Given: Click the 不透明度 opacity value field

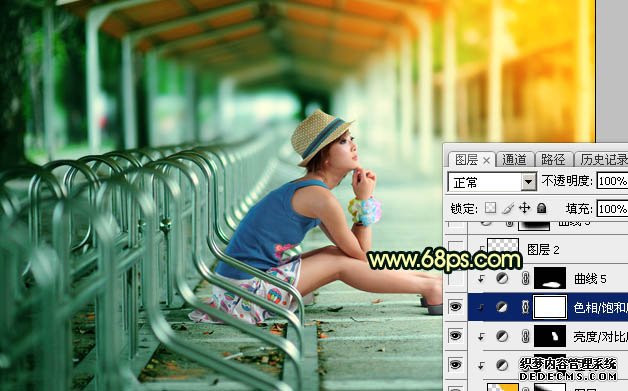Looking at the screenshot, I should click(612, 181).
